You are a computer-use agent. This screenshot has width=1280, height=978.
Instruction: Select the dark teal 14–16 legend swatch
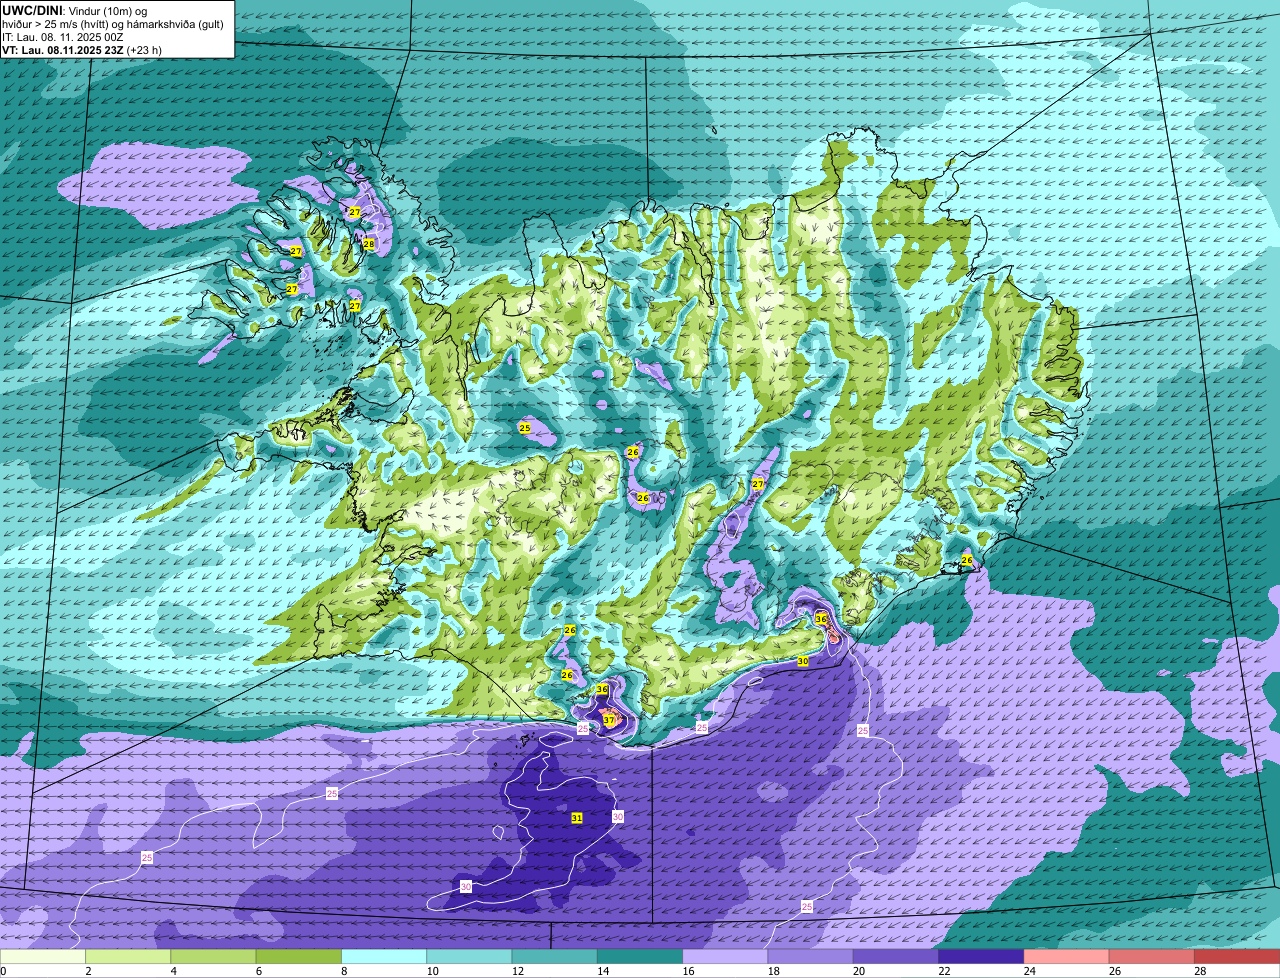coord(640,957)
